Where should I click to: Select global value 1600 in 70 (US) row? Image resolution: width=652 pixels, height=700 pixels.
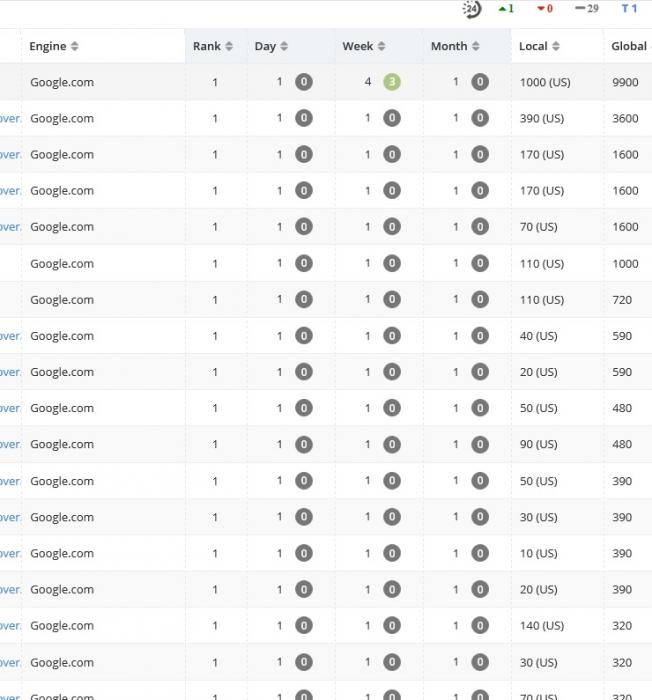pyautogui.click(x=625, y=227)
